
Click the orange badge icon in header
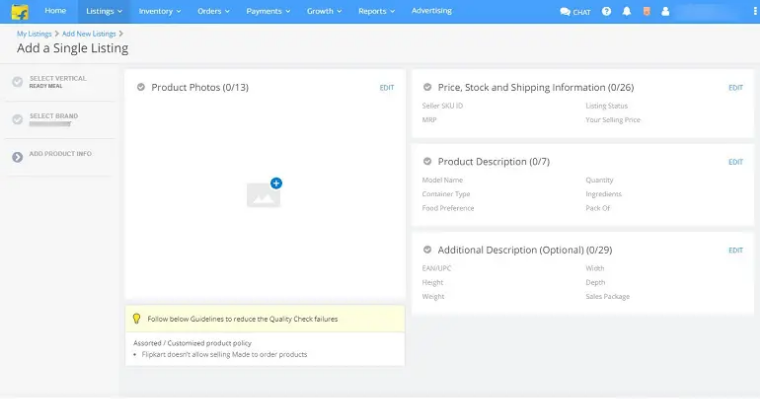647,11
